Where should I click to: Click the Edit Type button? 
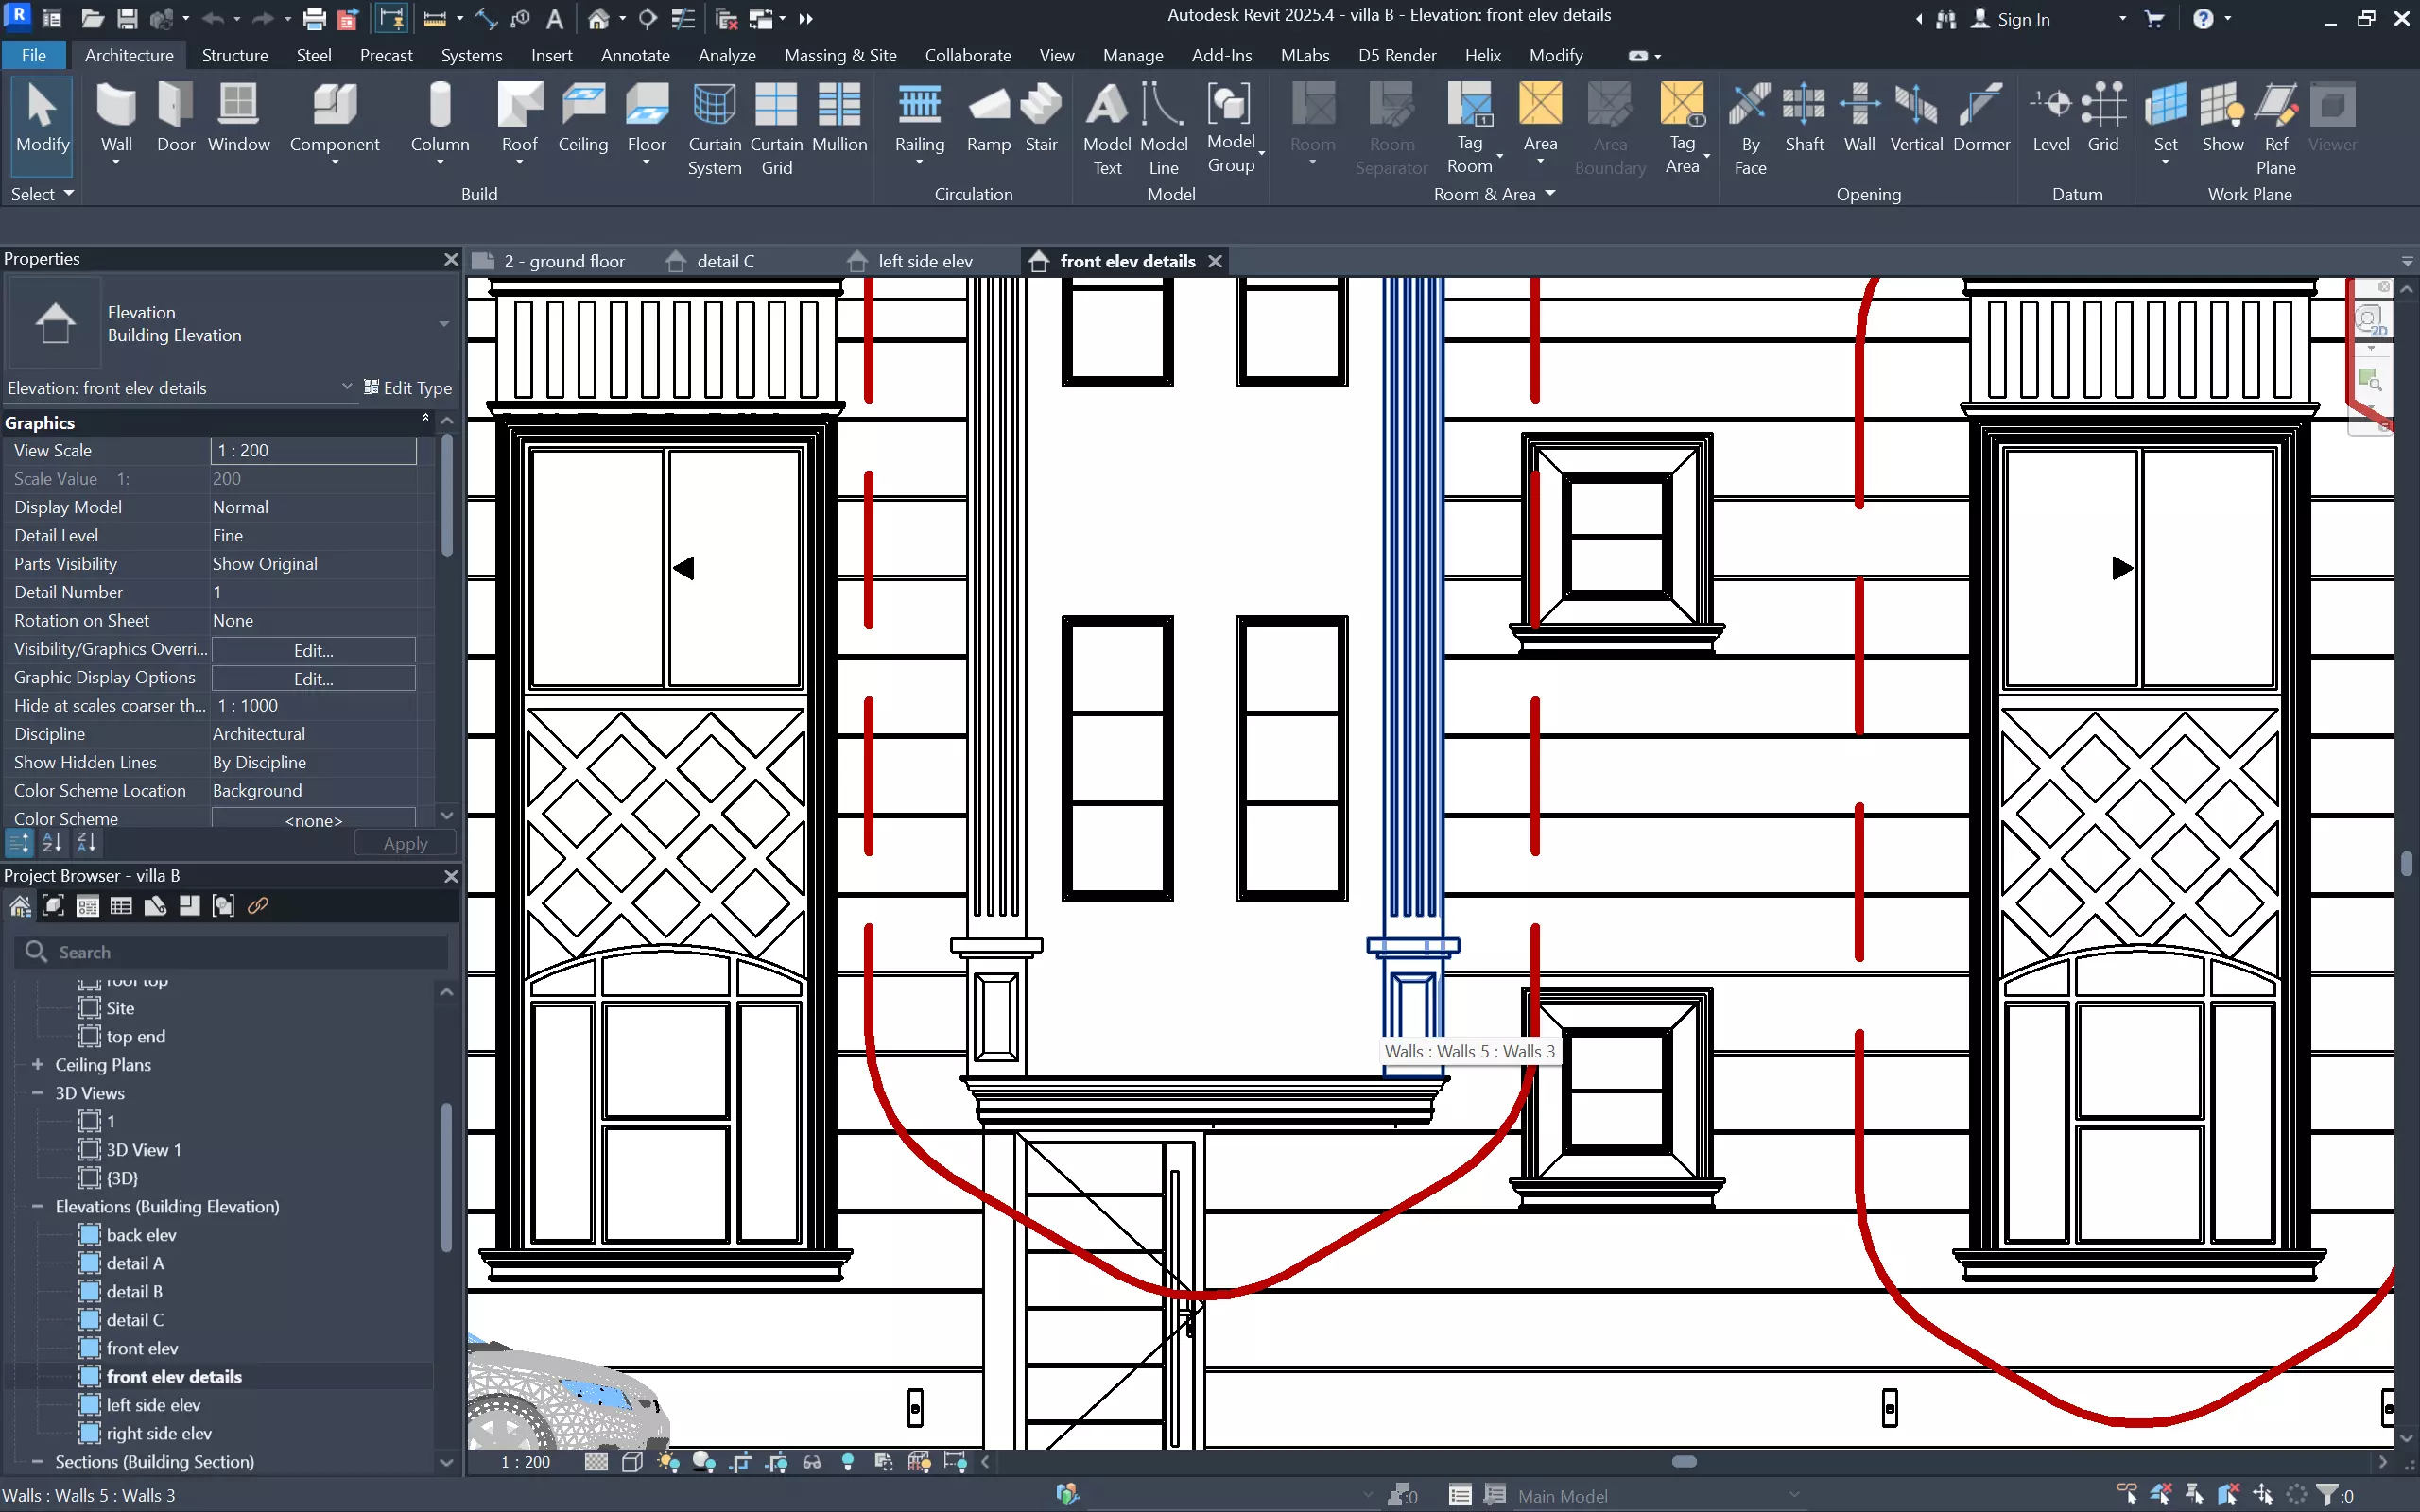click(x=408, y=387)
